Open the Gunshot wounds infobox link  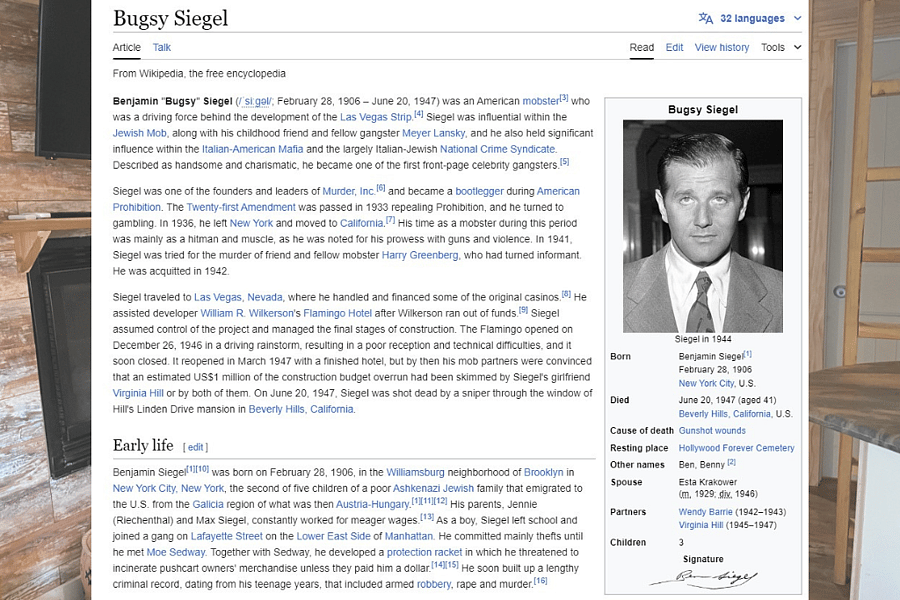712,431
